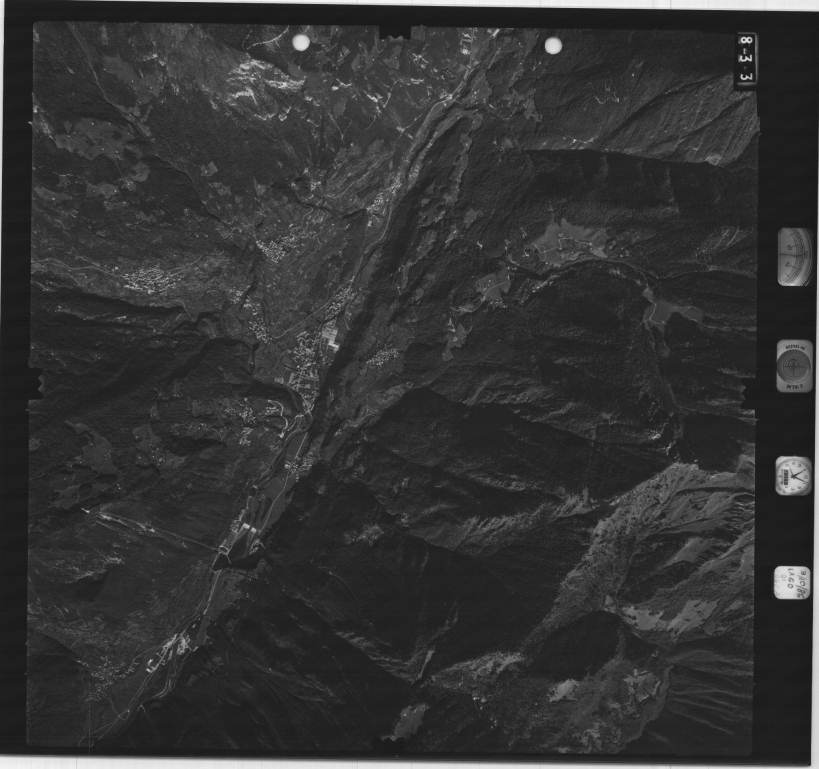Click the frame number label at top right

coord(746,58)
